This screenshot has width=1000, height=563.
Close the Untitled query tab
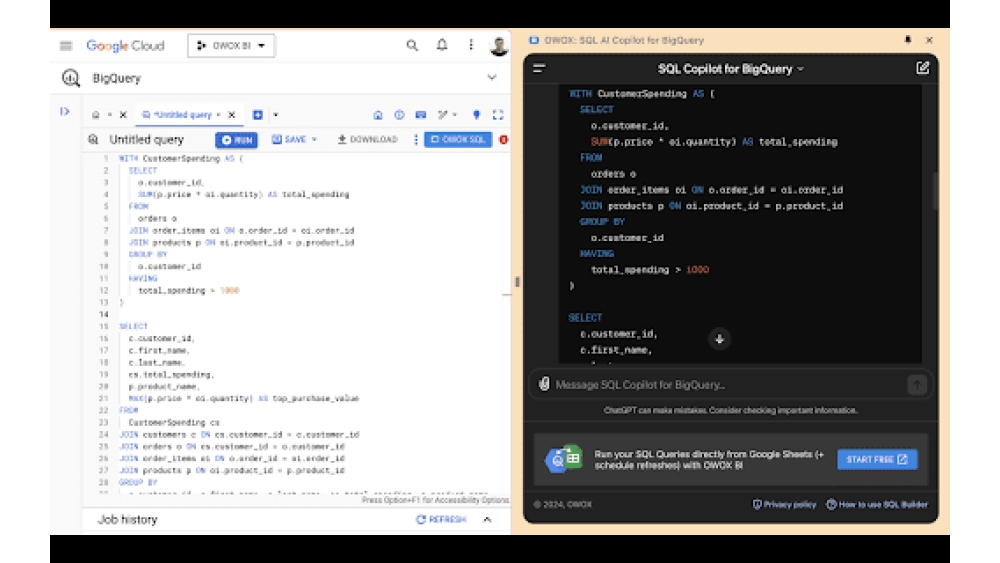click(x=232, y=115)
